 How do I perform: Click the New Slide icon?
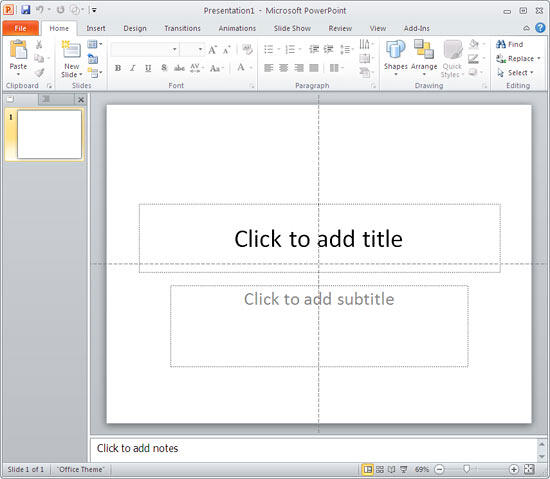[71, 50]
